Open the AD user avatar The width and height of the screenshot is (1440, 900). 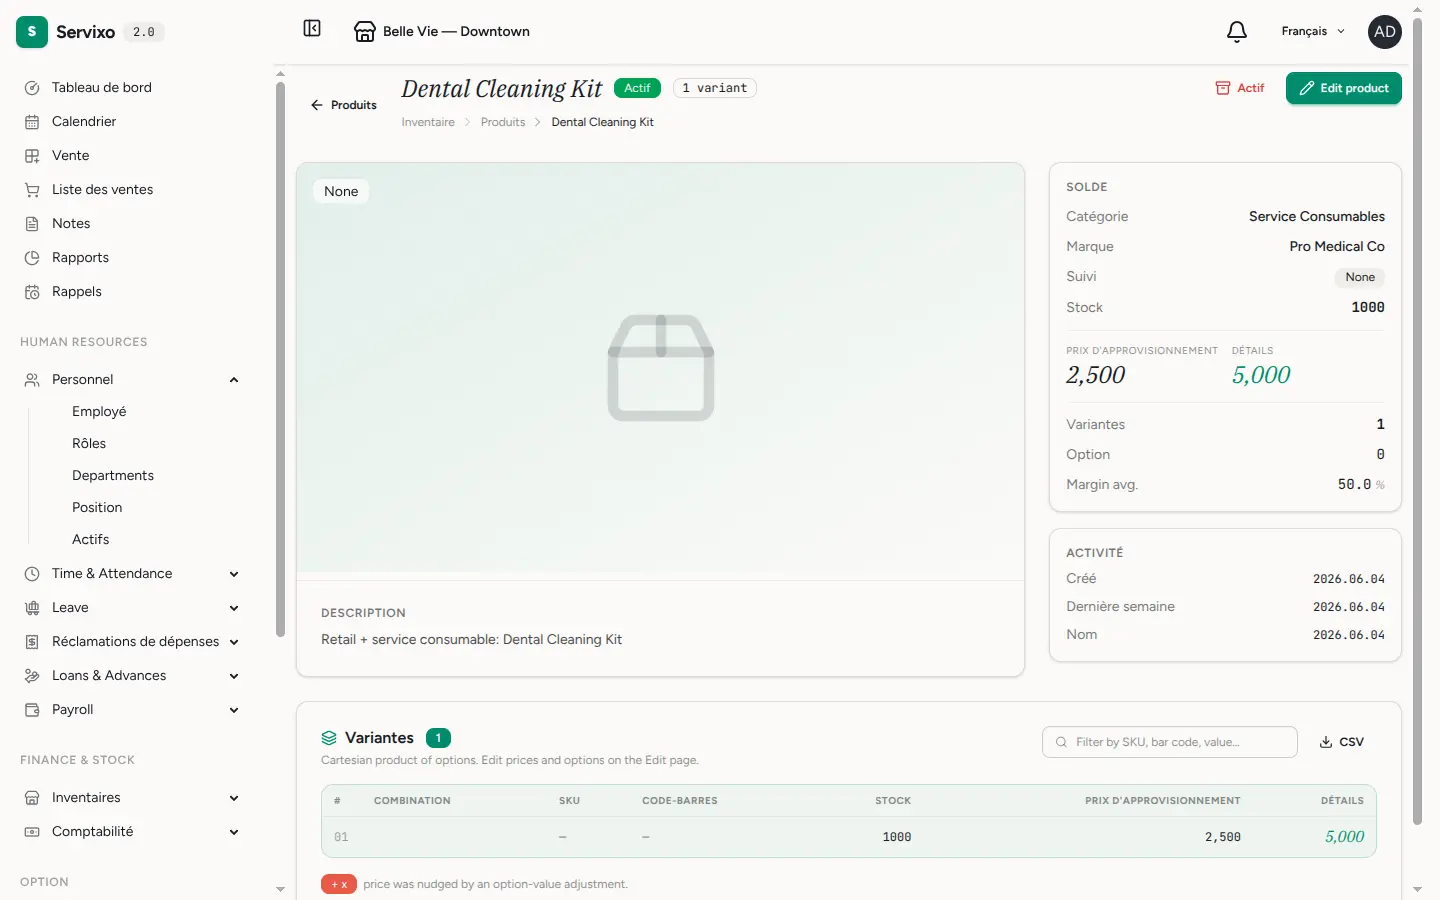tap(1385, 31)
